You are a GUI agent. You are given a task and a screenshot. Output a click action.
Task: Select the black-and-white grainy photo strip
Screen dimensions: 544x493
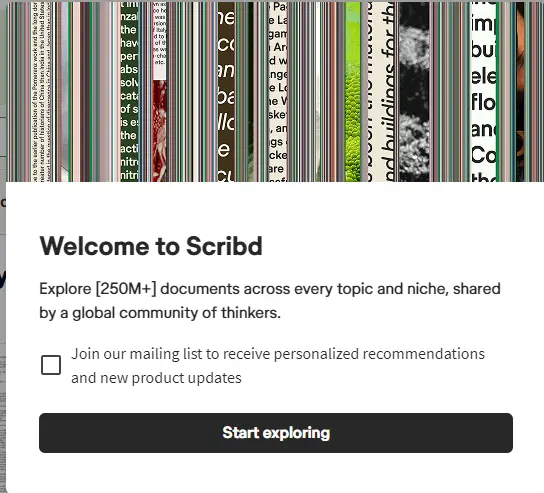coord(414,91)
